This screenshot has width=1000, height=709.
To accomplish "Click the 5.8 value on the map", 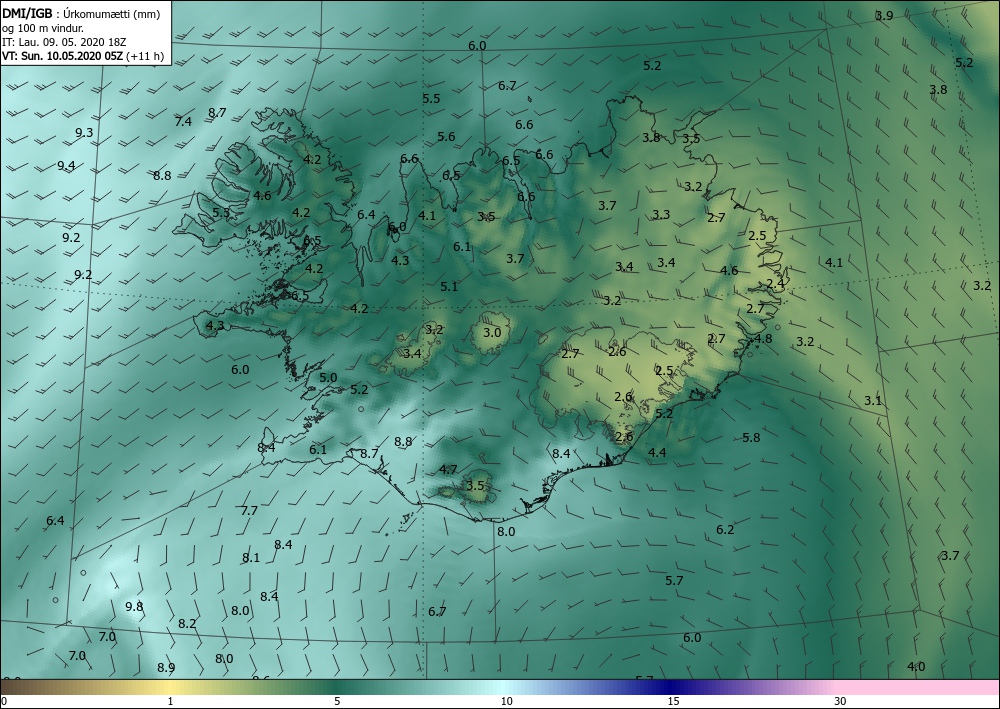I will (751, 437).
